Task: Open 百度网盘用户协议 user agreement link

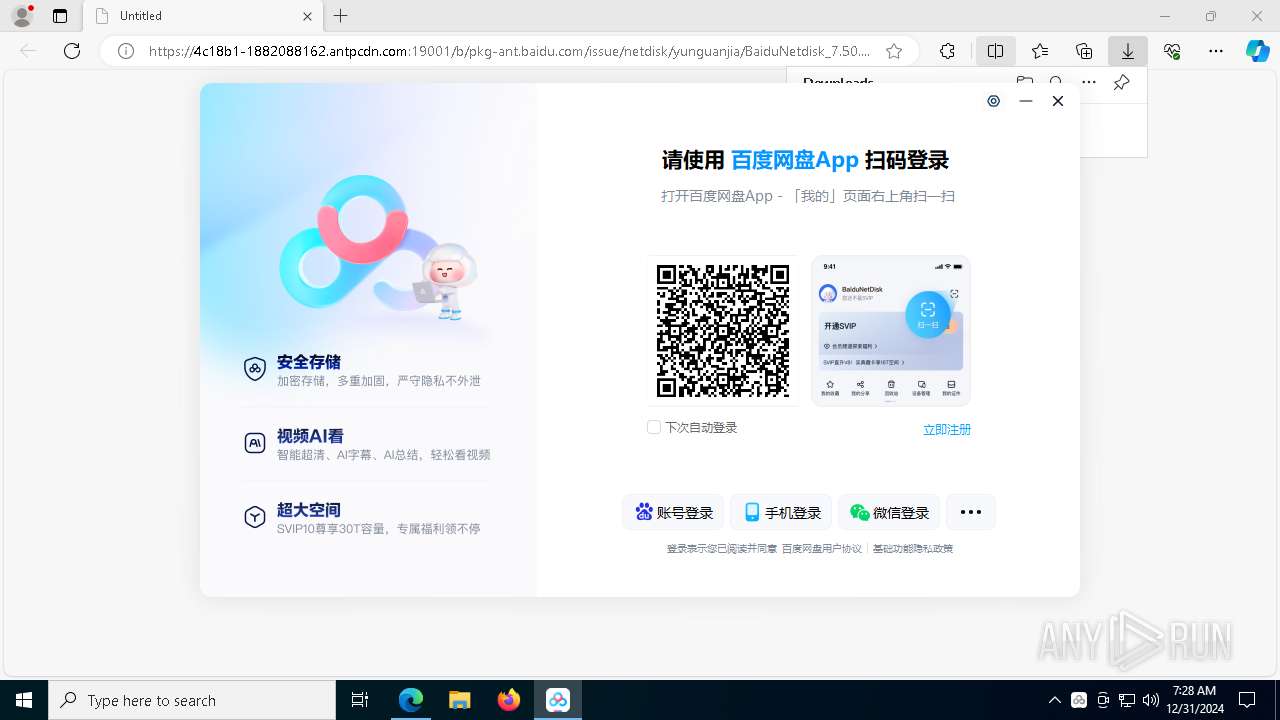Action: (822, 548)
